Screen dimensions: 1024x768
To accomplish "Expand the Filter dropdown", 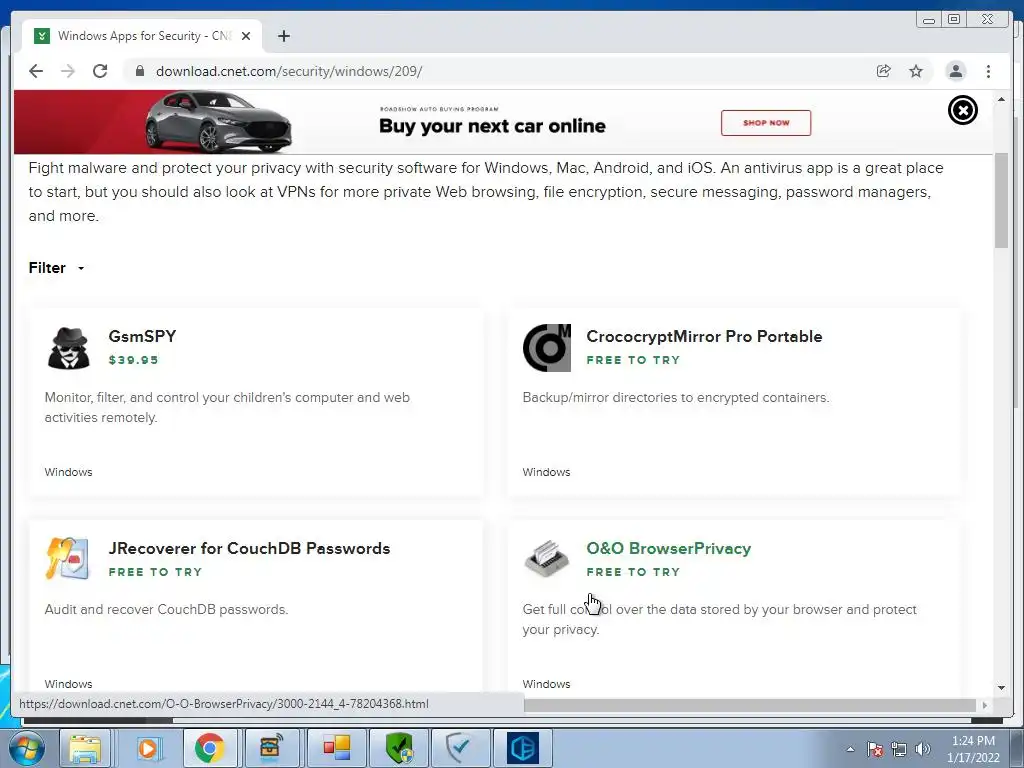I will click(57, 268).
